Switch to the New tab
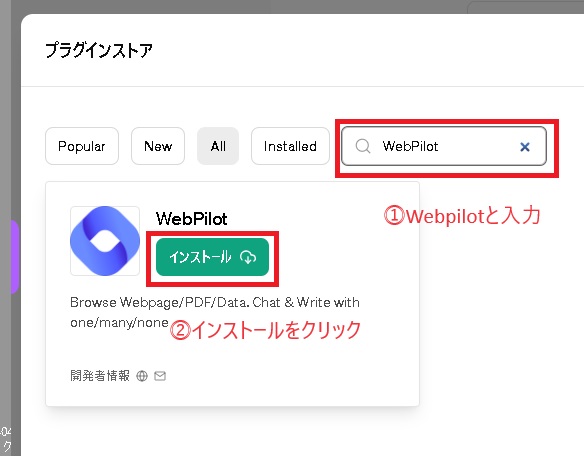Viewport: 584px width, 456px height. (x=158, y=146)
